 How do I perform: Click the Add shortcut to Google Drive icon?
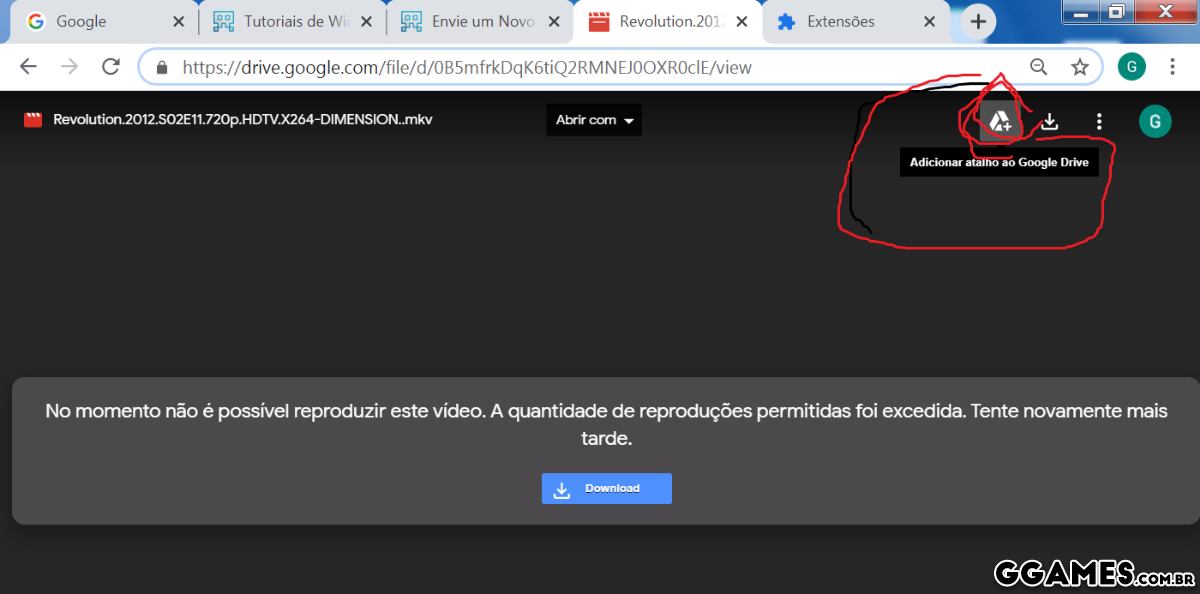tap(999, 122)
